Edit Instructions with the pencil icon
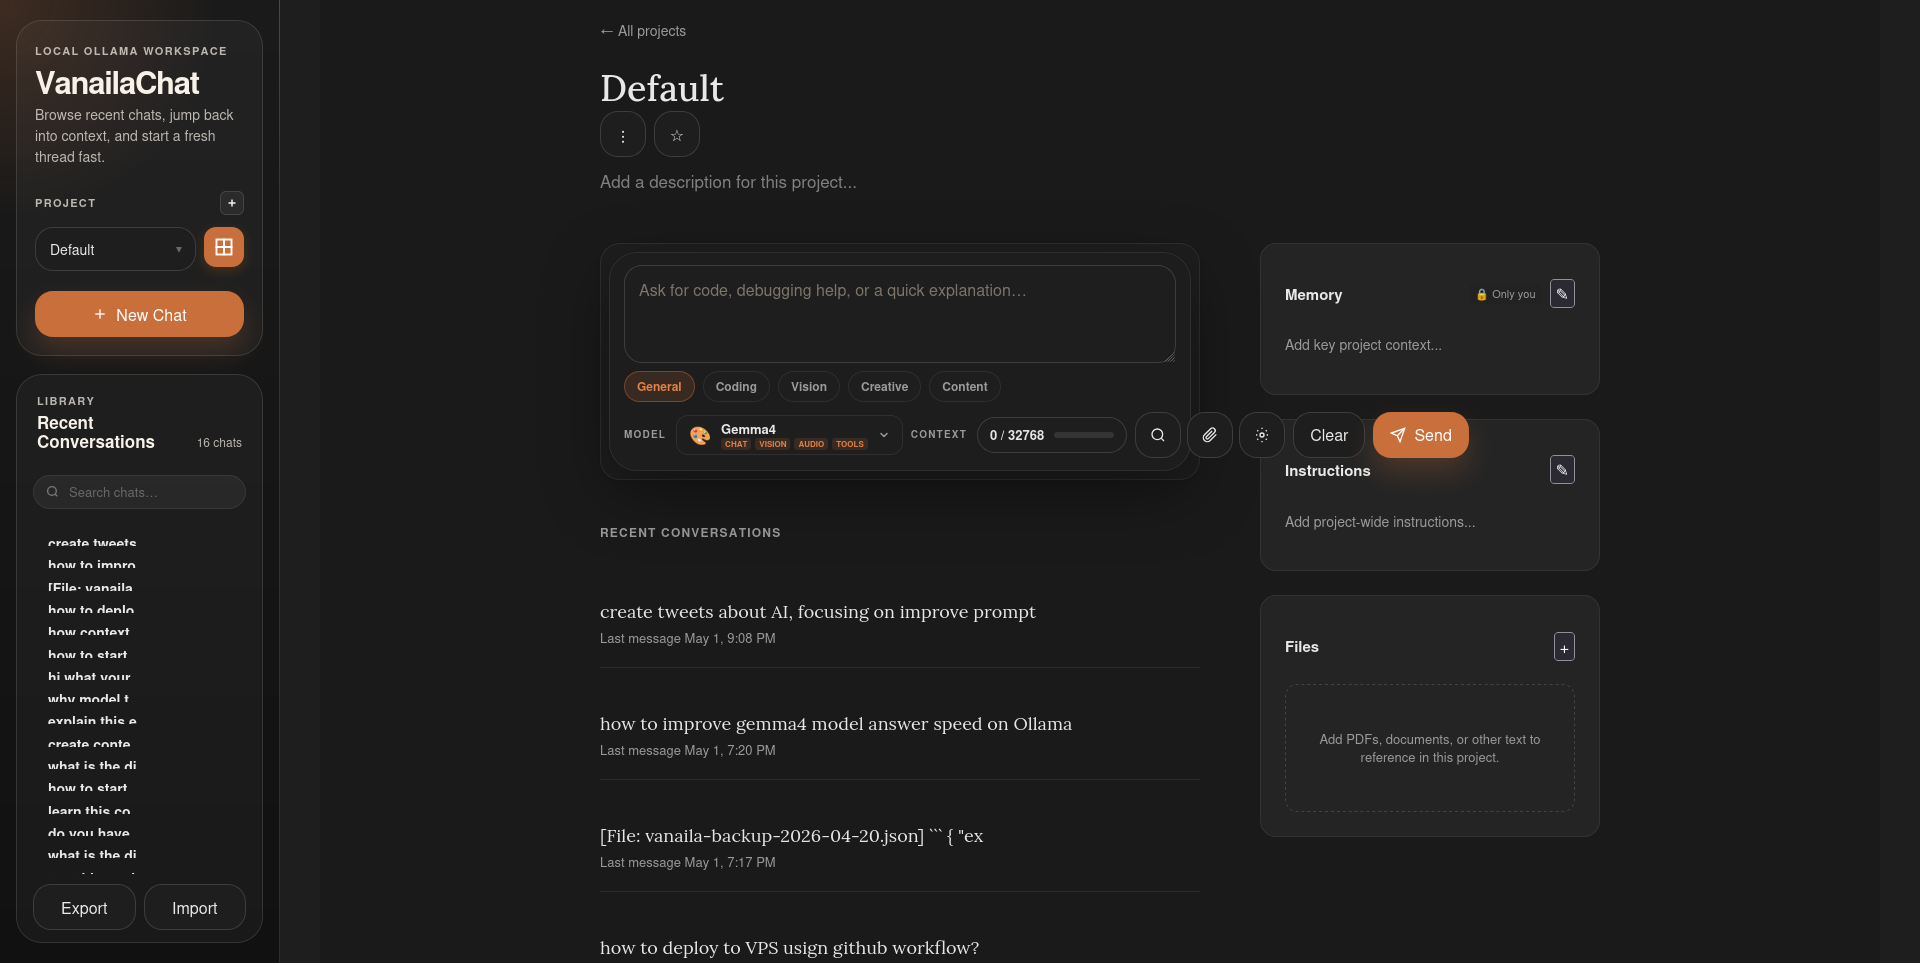The width and height of the screenshot is (1920, 963). (x=1562, y=470)
